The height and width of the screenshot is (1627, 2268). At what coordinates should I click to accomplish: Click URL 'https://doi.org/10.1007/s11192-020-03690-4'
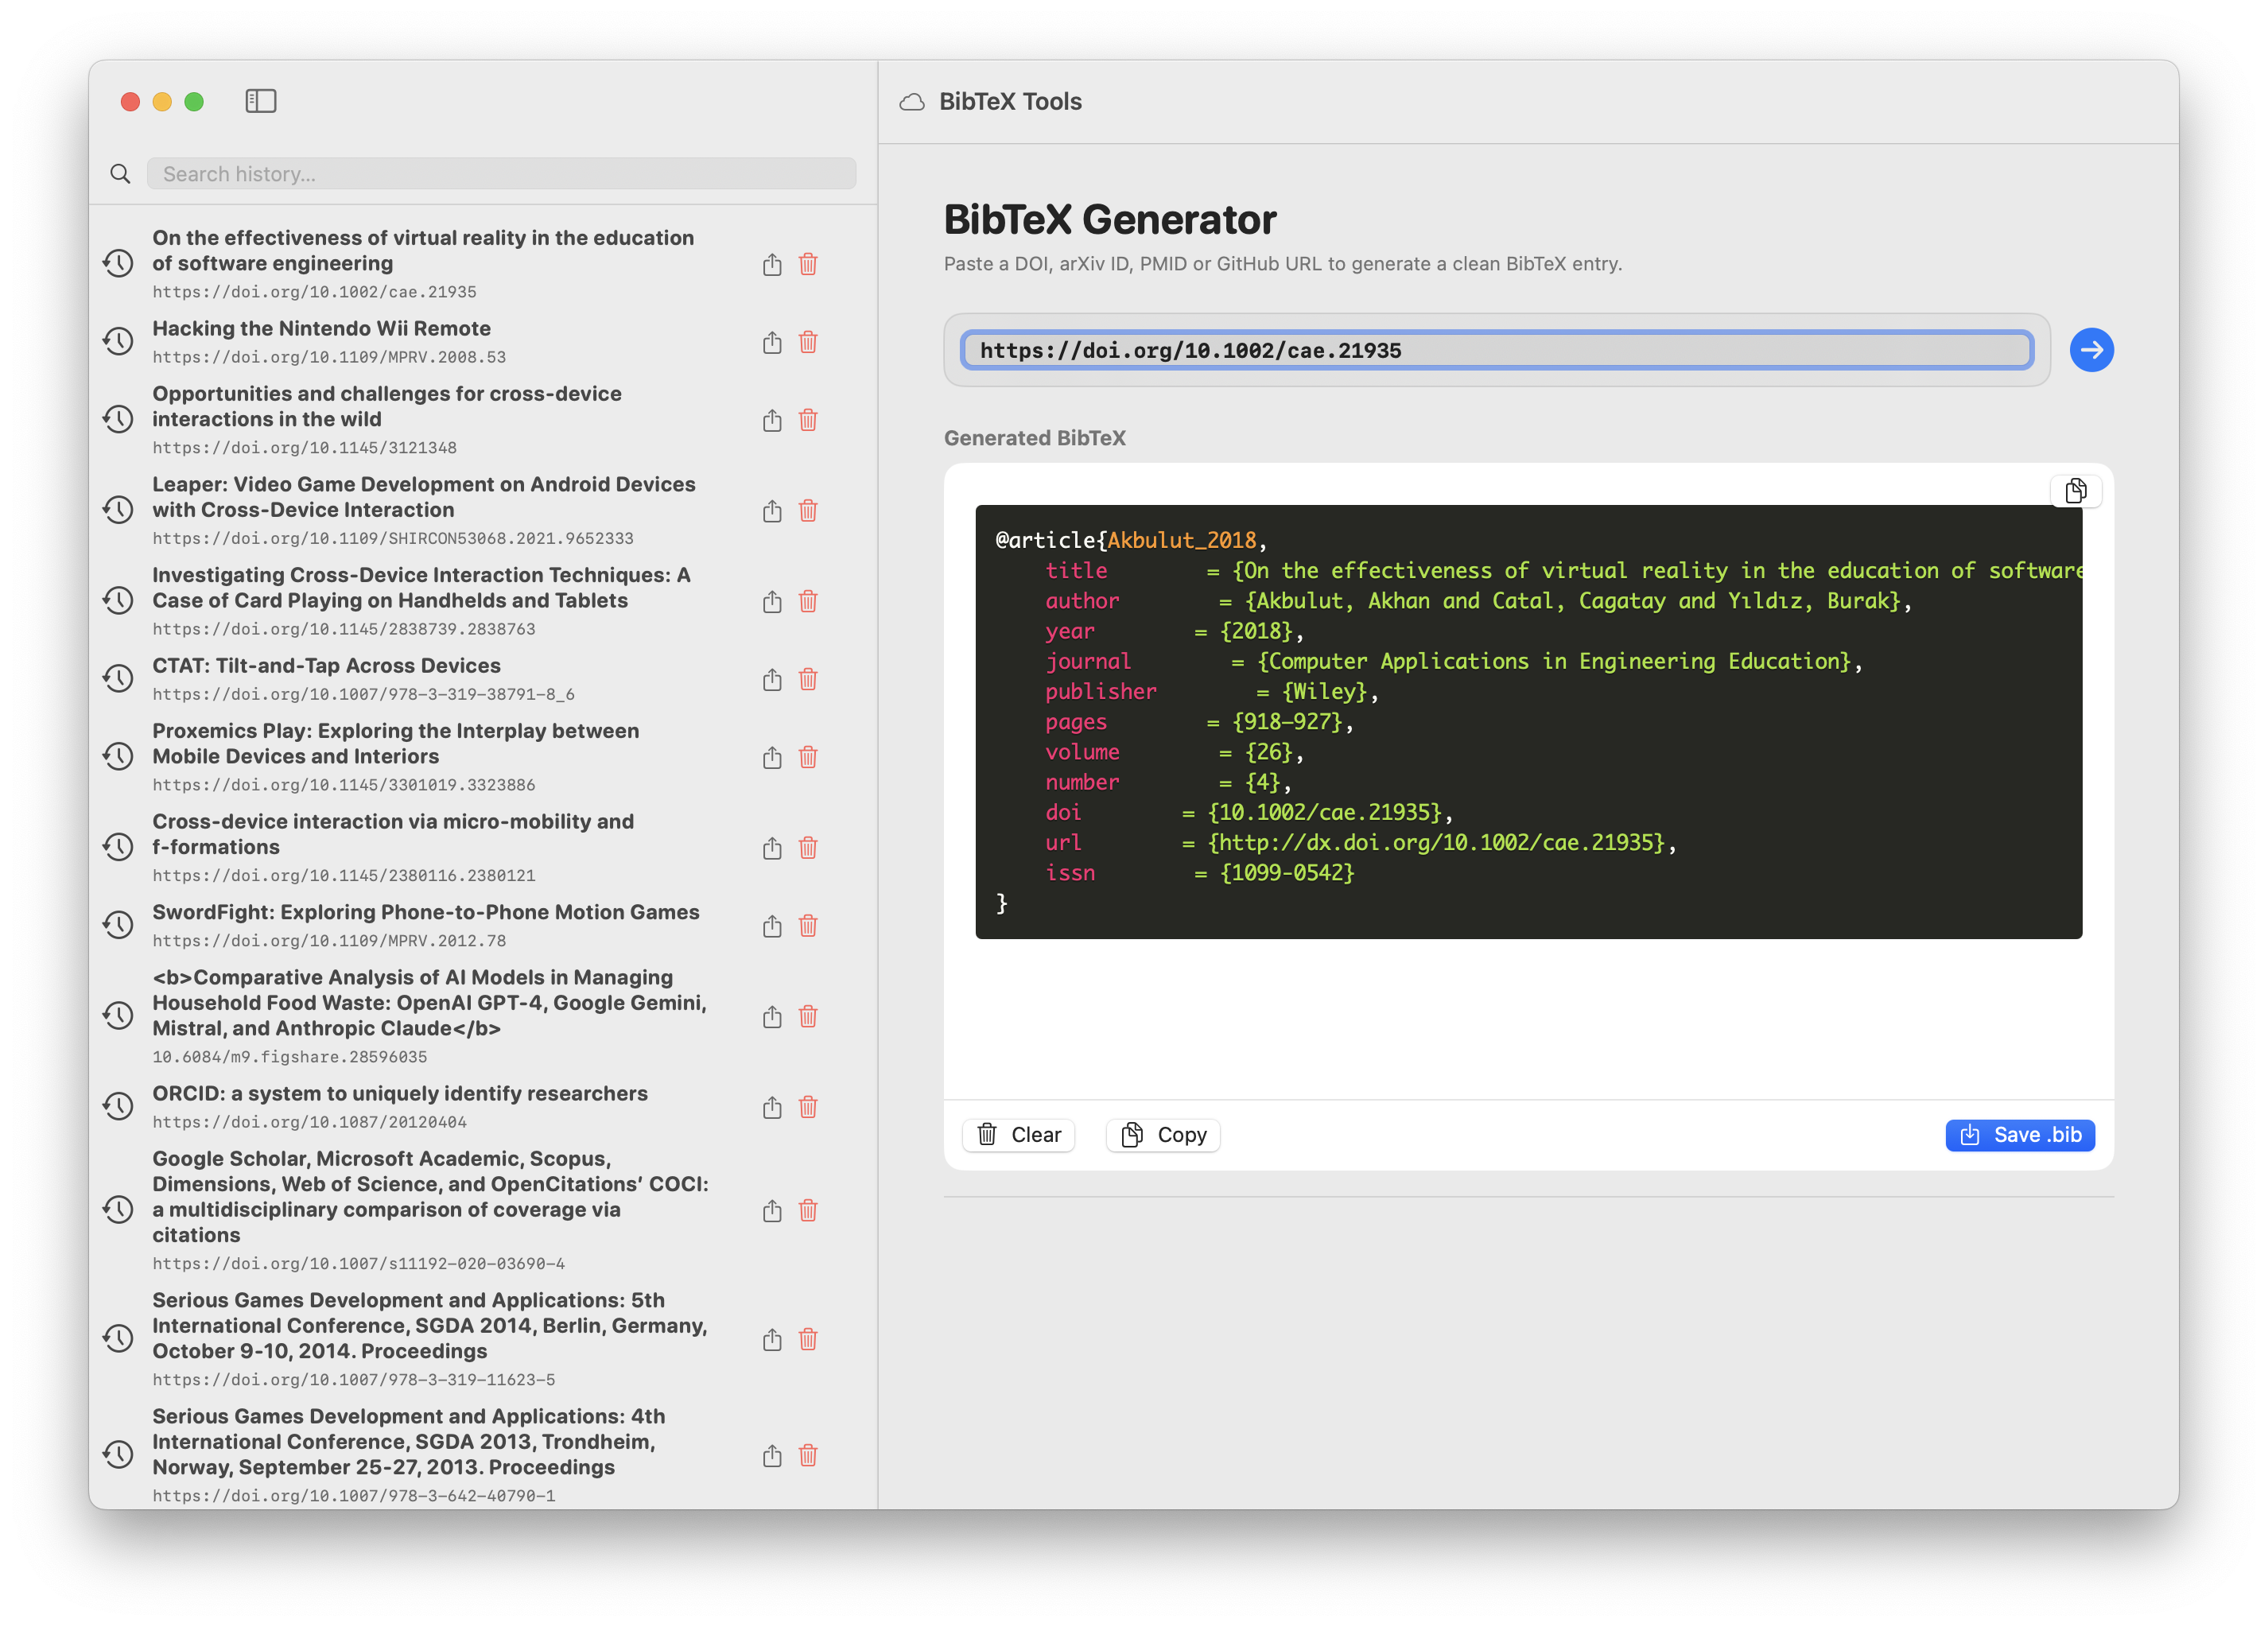point(358,1264)
